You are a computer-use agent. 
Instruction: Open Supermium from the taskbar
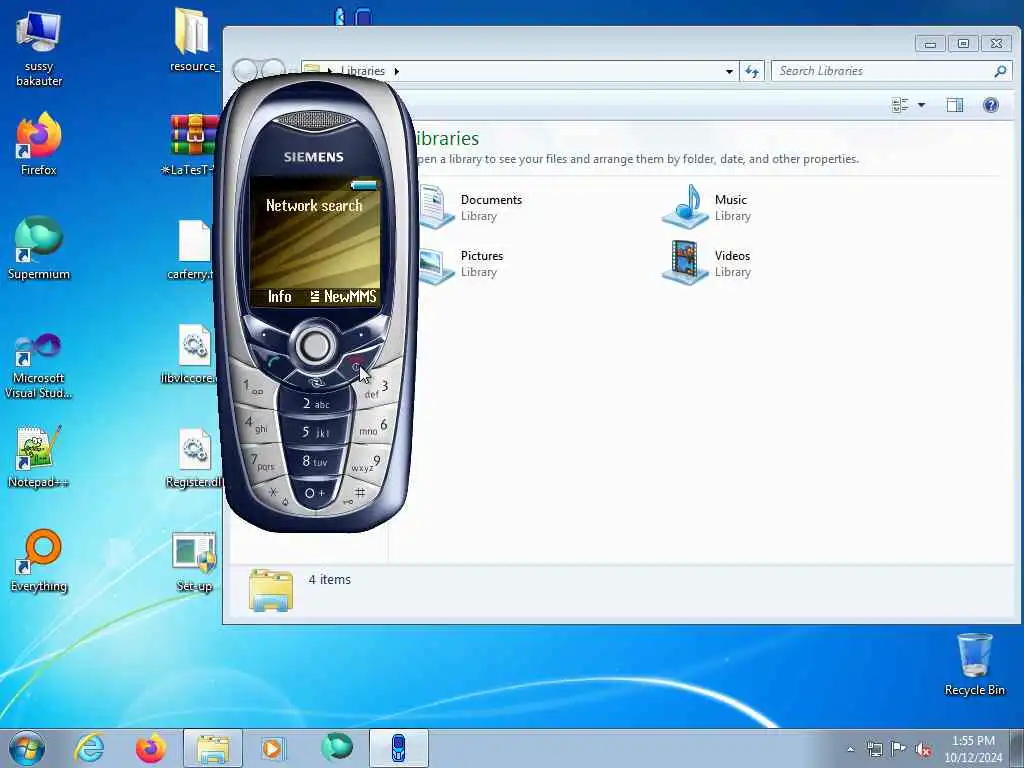tap(337, 747)
